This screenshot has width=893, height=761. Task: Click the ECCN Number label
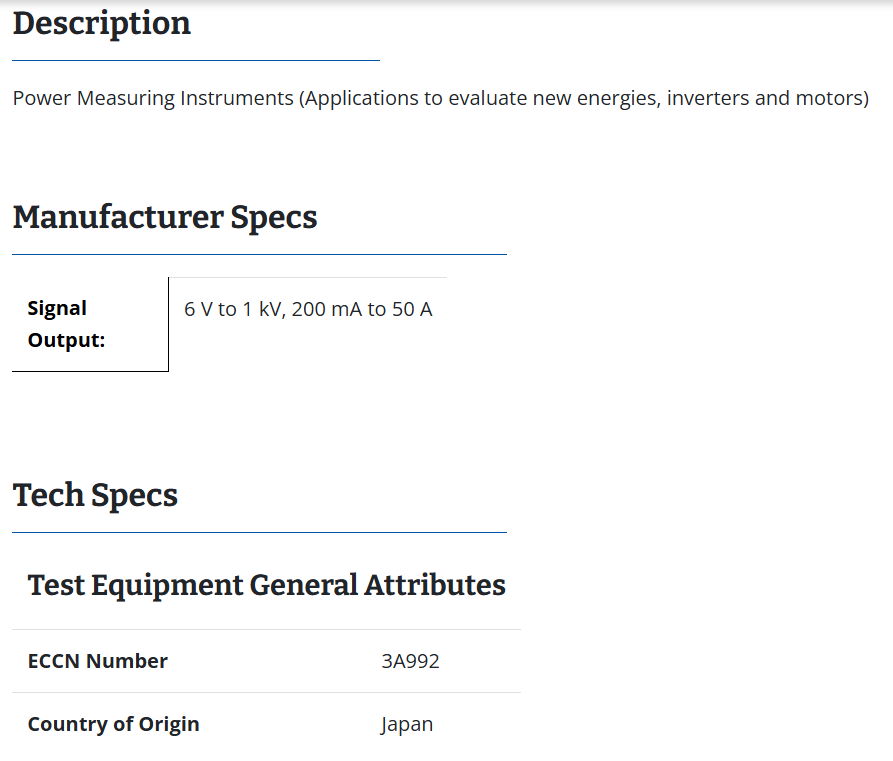[97, 661]
